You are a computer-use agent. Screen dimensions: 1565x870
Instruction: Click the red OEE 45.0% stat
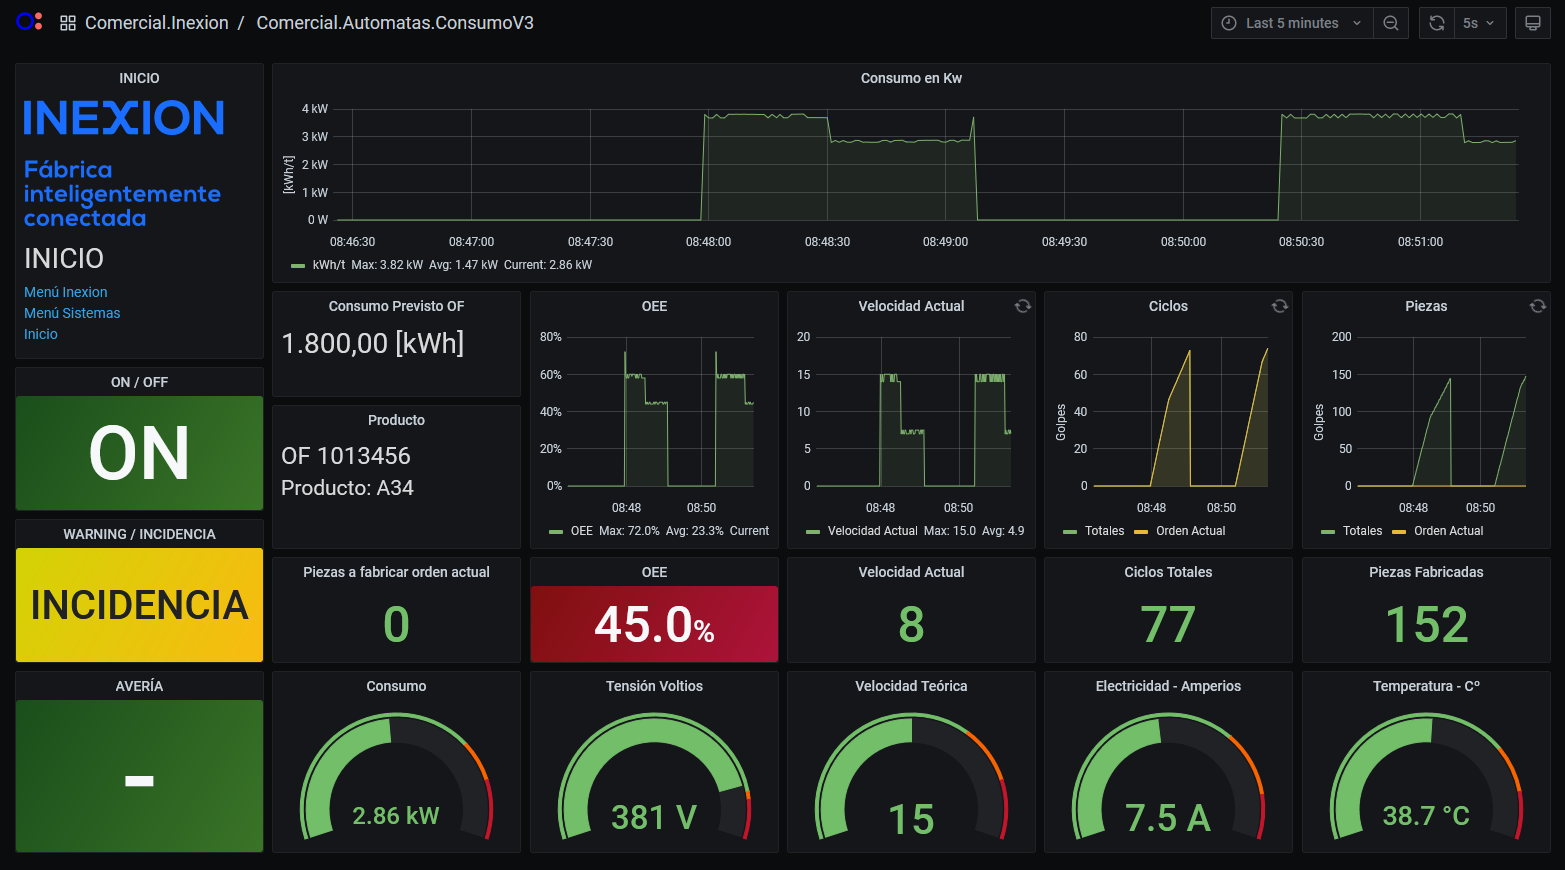(x=654, y=624)
